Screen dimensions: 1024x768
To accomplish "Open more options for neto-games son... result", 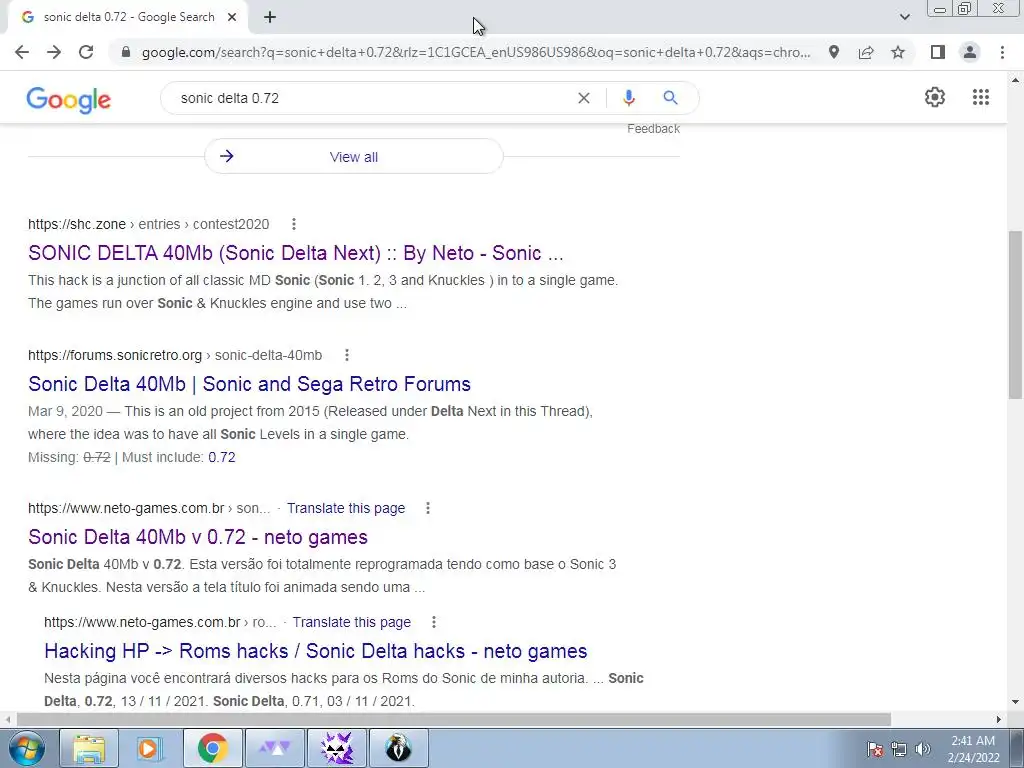I will (x=428, y=508).
